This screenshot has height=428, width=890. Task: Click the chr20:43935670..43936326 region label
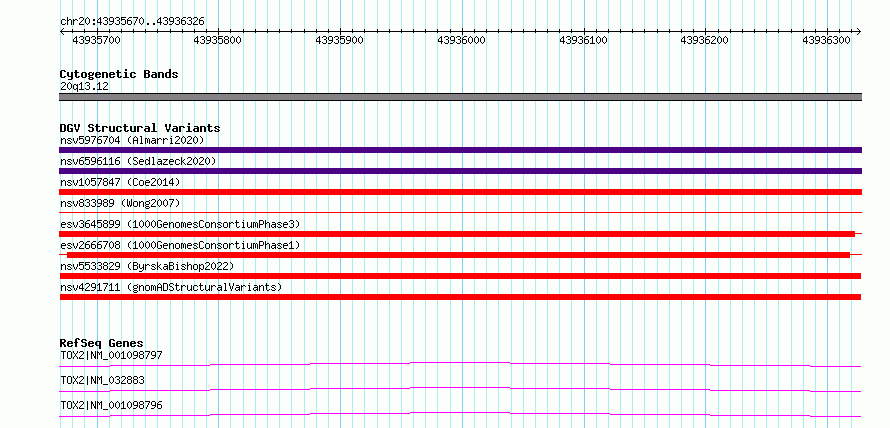[x=132, y=22]
